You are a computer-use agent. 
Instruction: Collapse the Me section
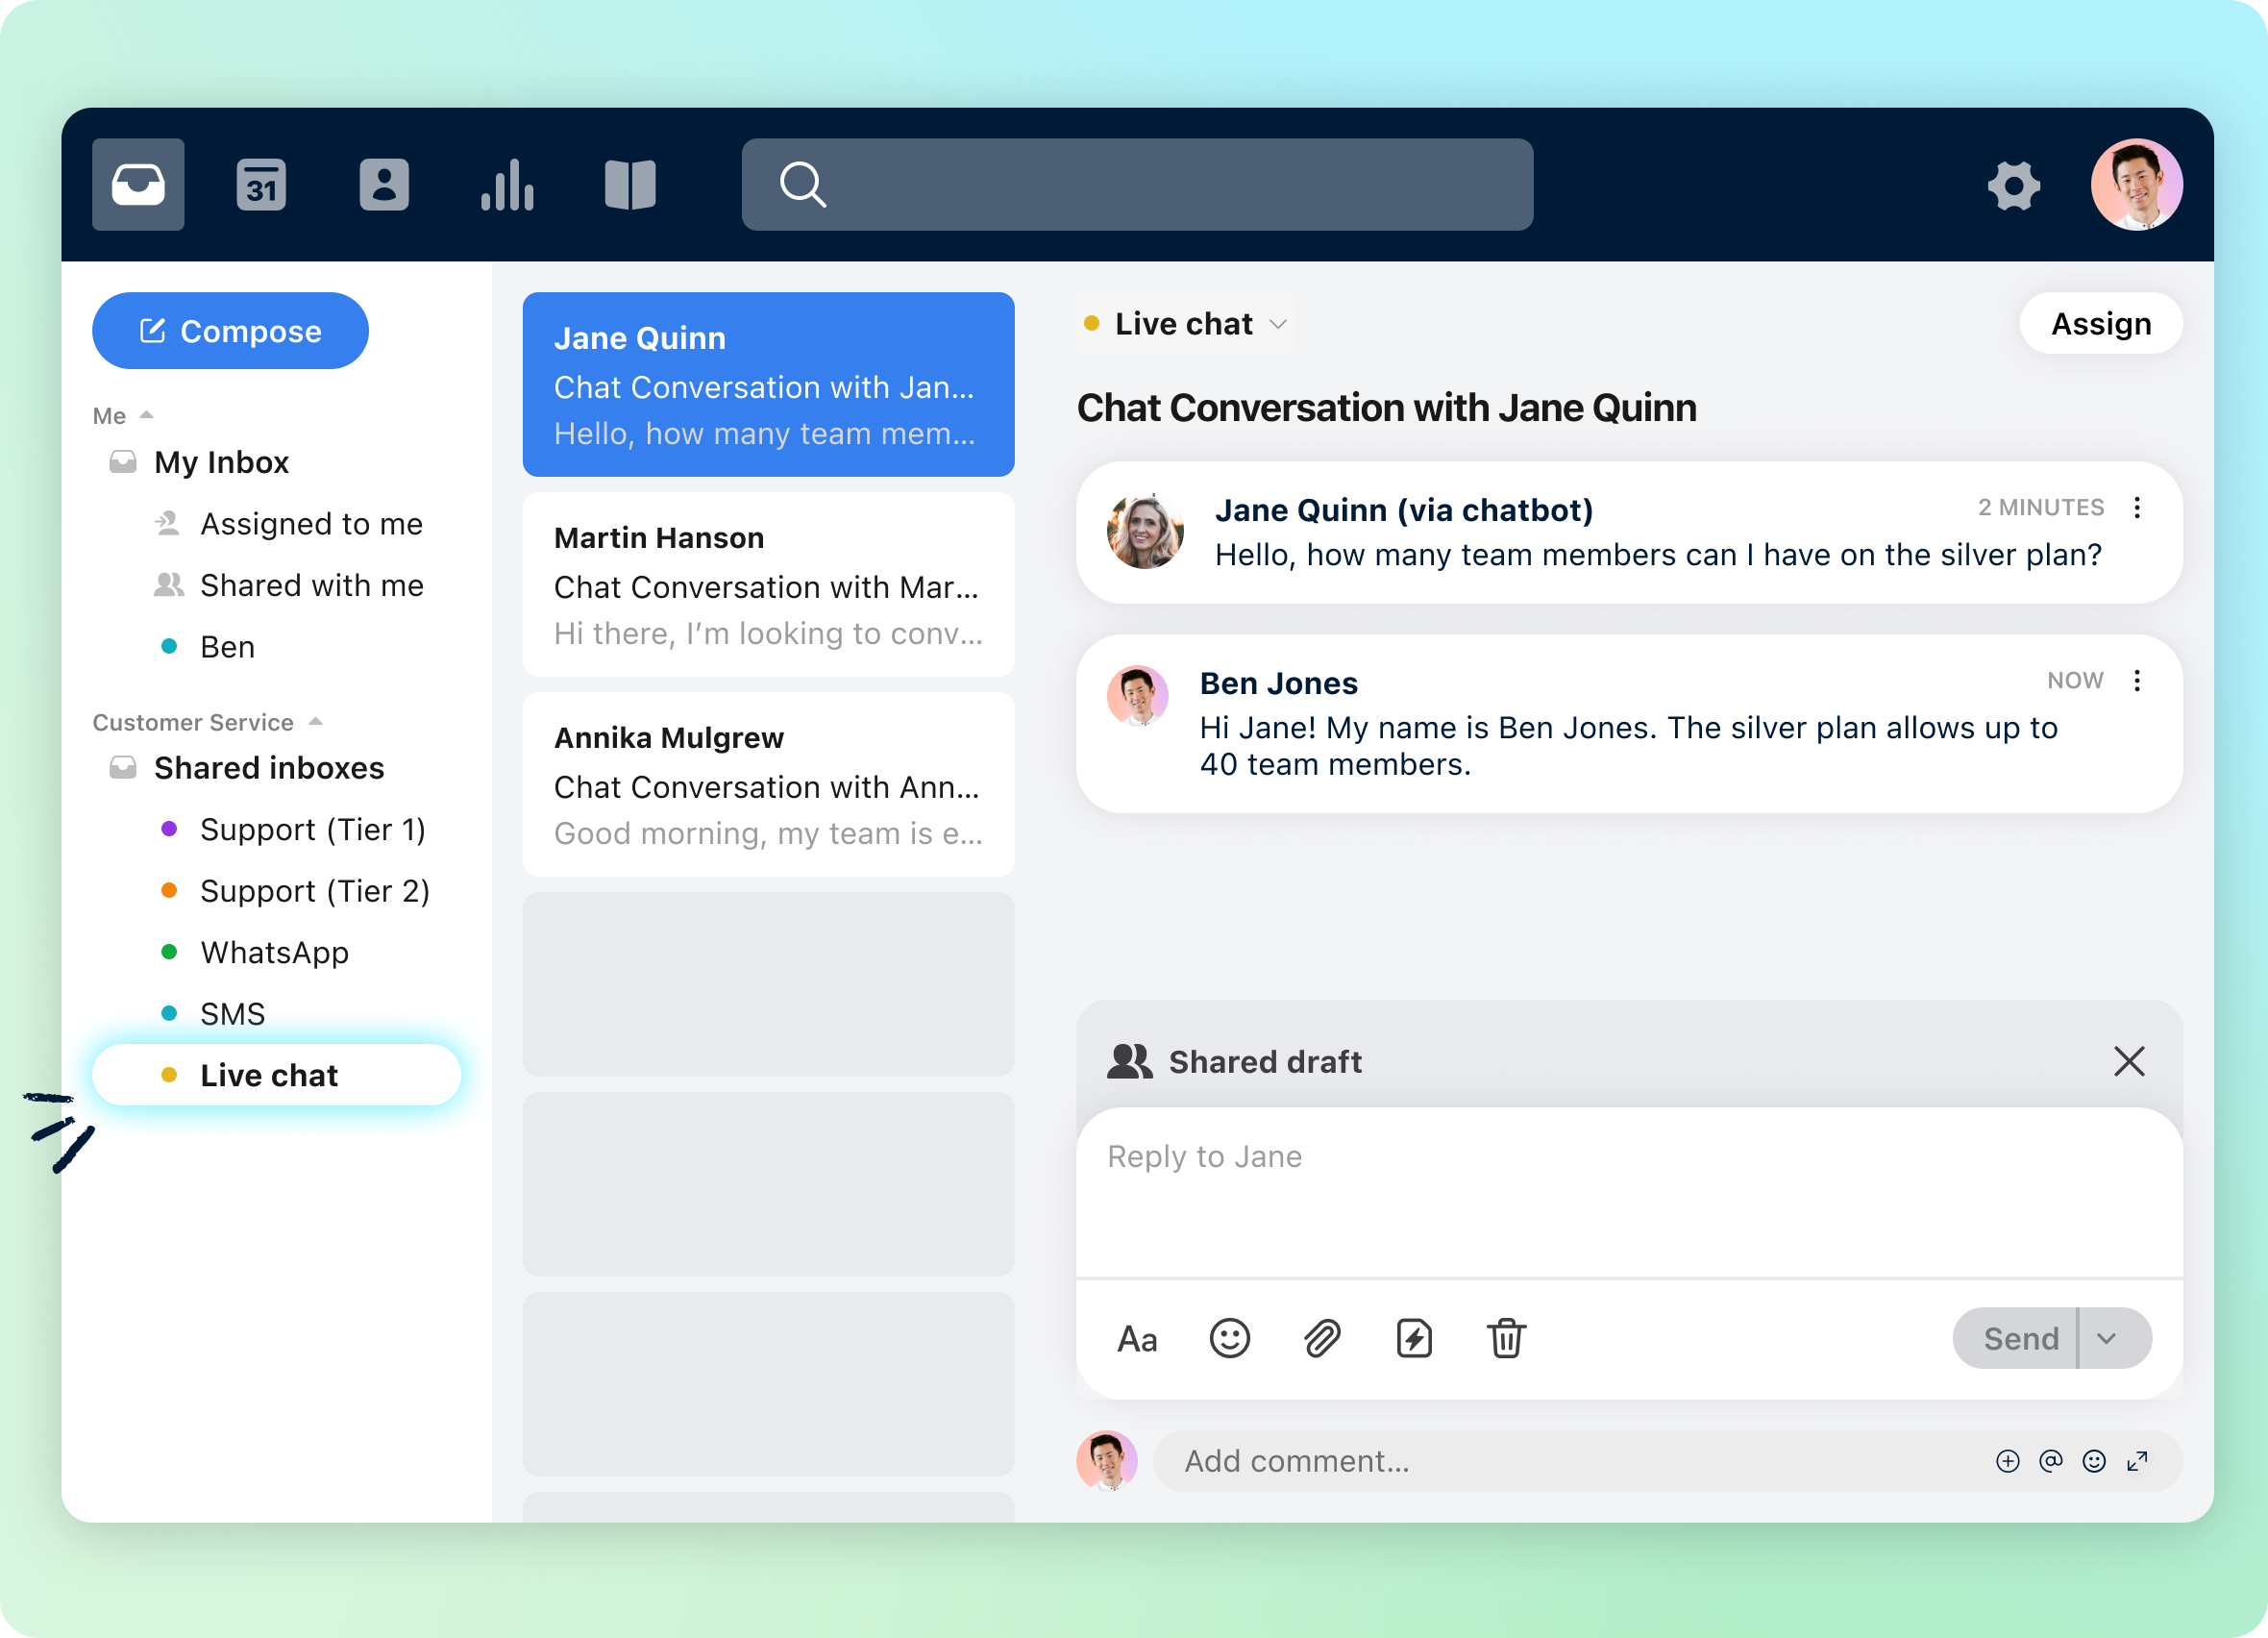[x=147, y=414]
